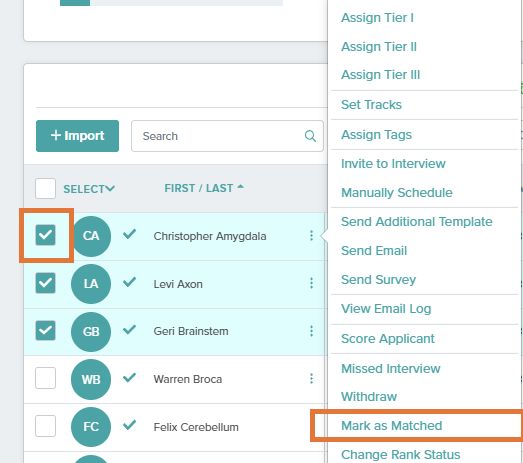Toggle the select-all header checkbox

45,188
